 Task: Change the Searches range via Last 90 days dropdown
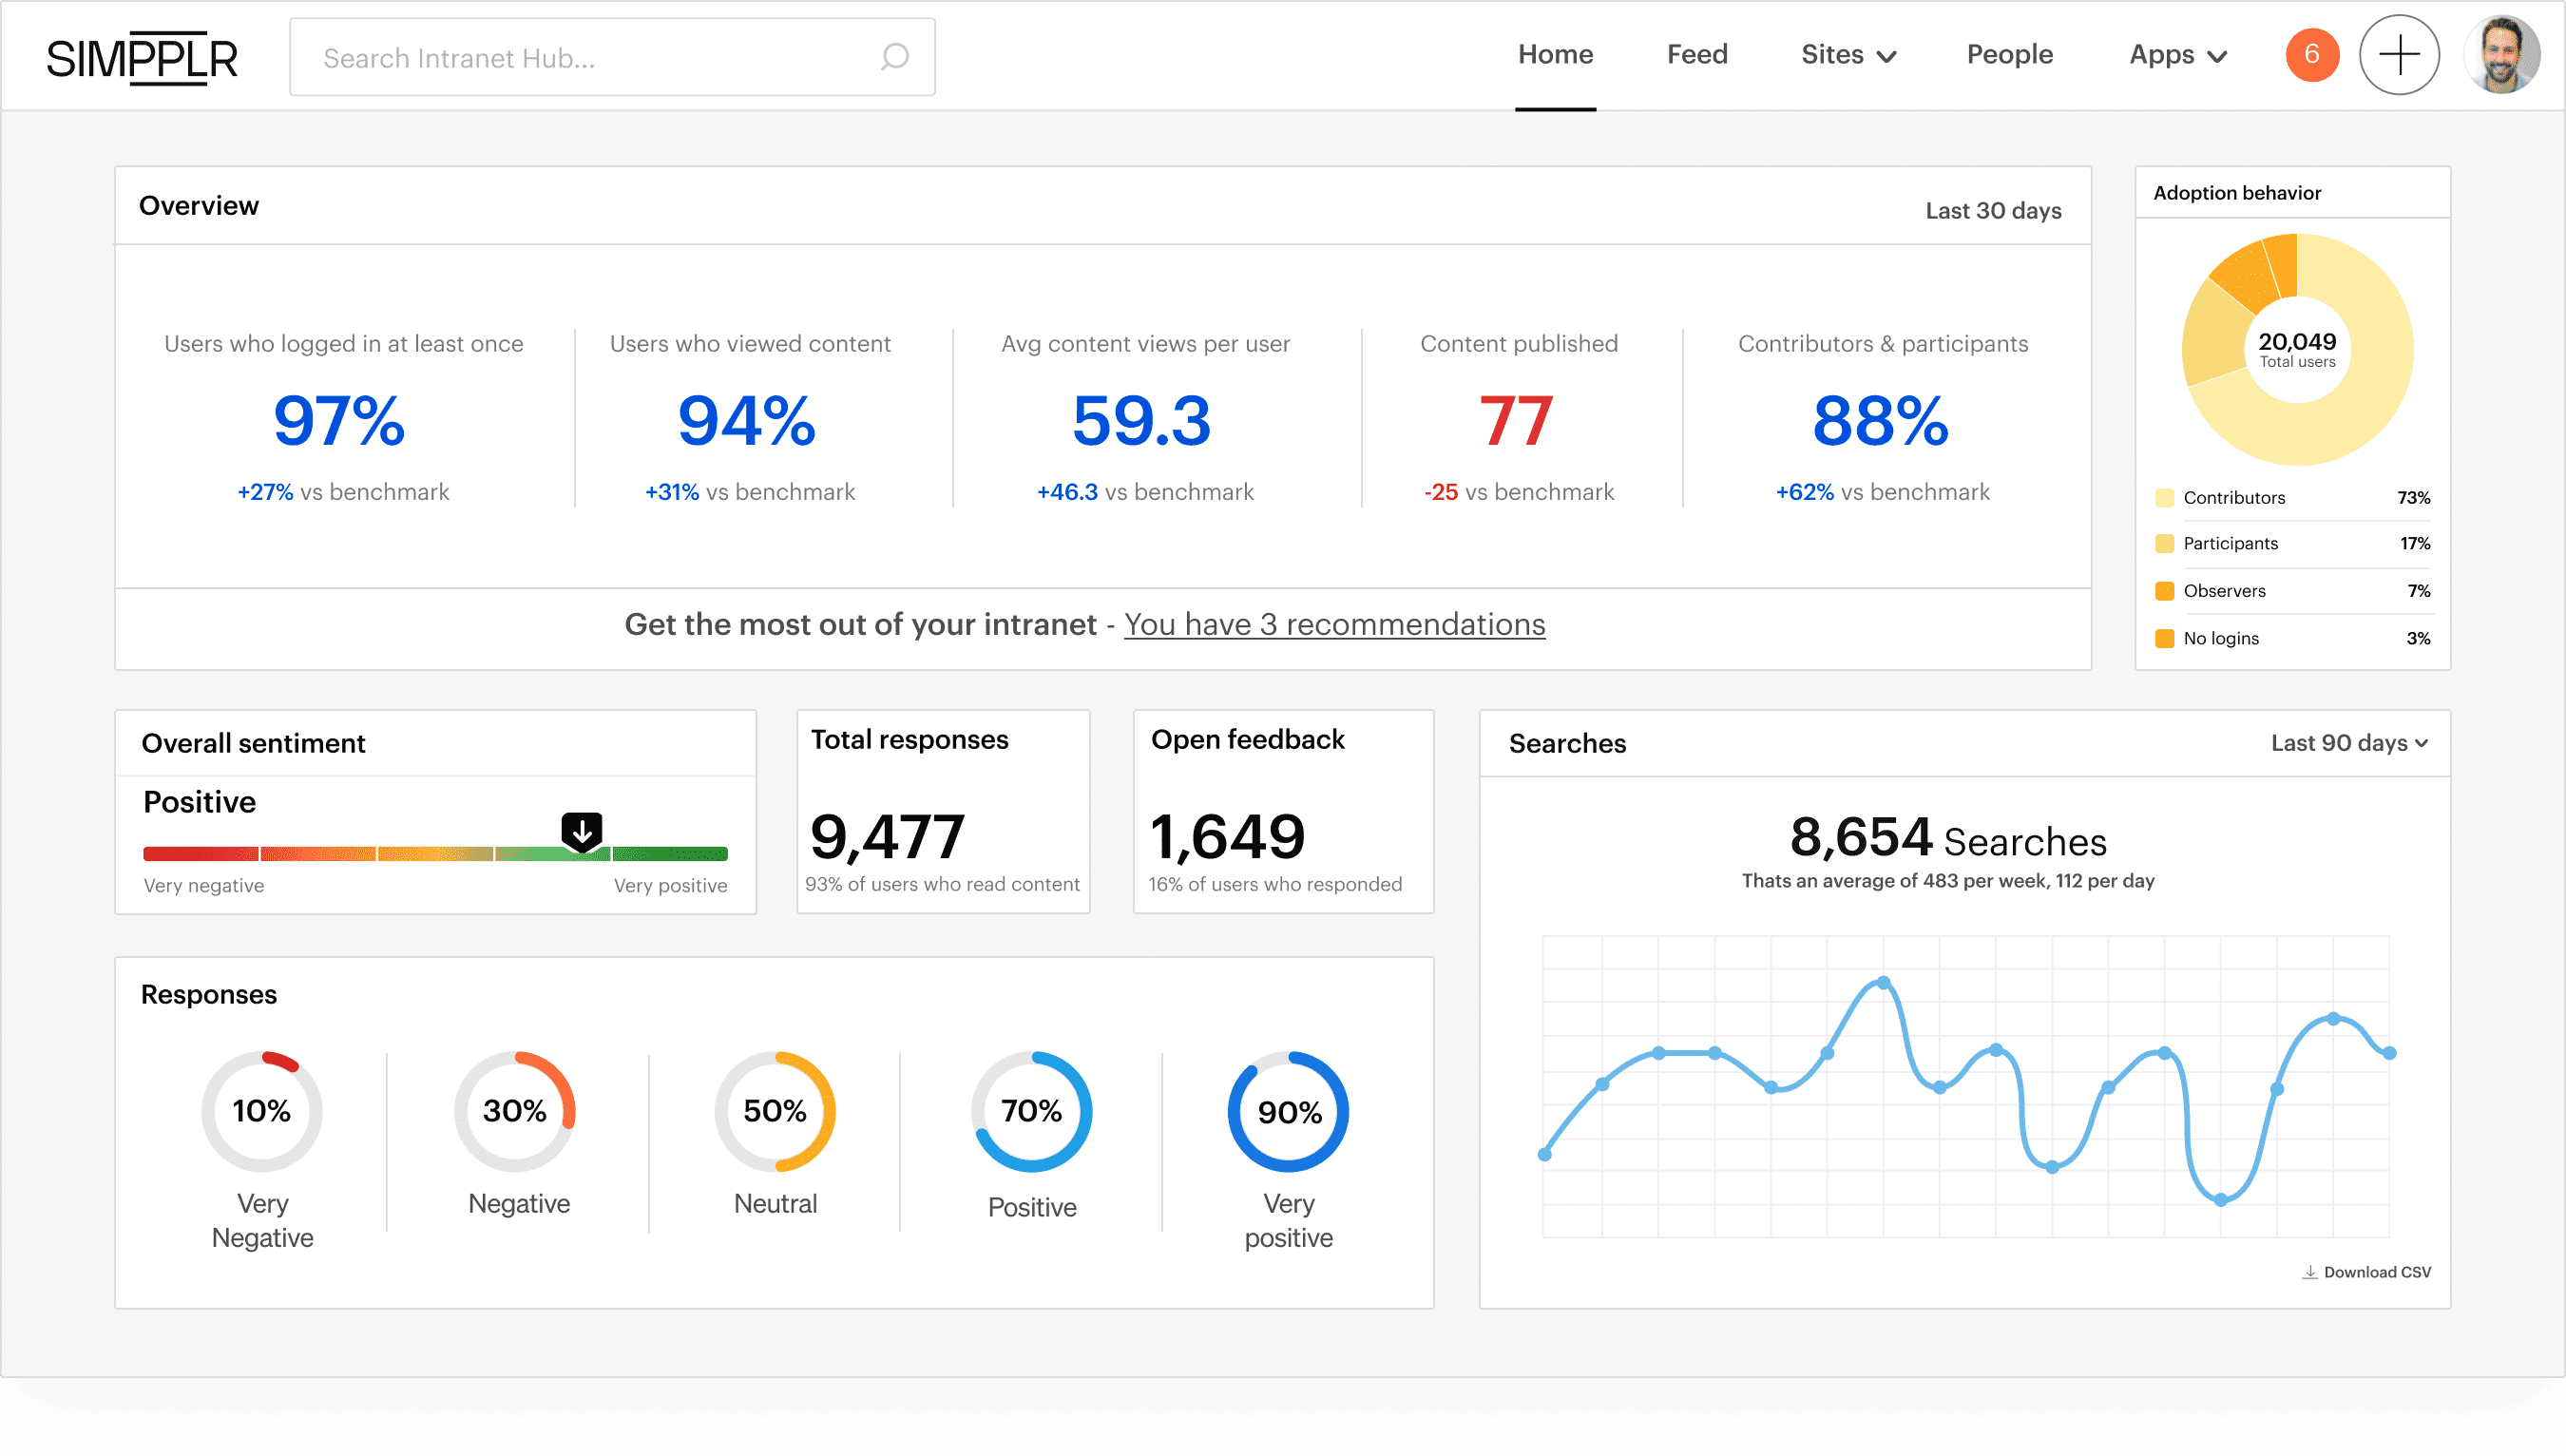coord(2349,743)
